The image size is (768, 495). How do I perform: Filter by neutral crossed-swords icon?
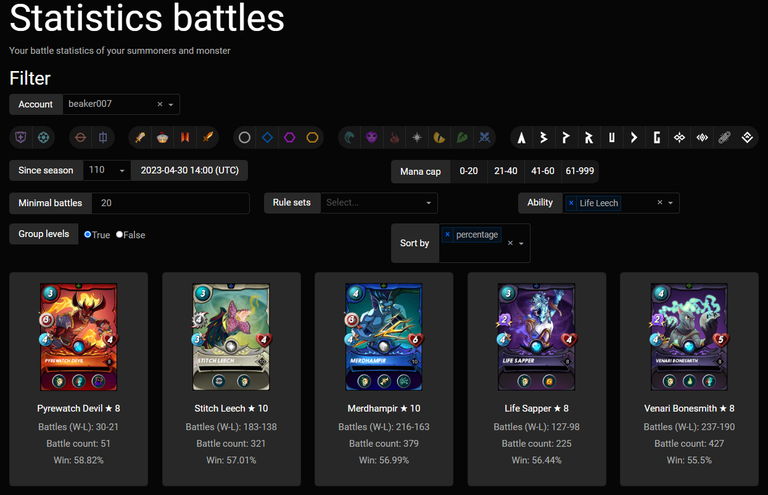484,138
